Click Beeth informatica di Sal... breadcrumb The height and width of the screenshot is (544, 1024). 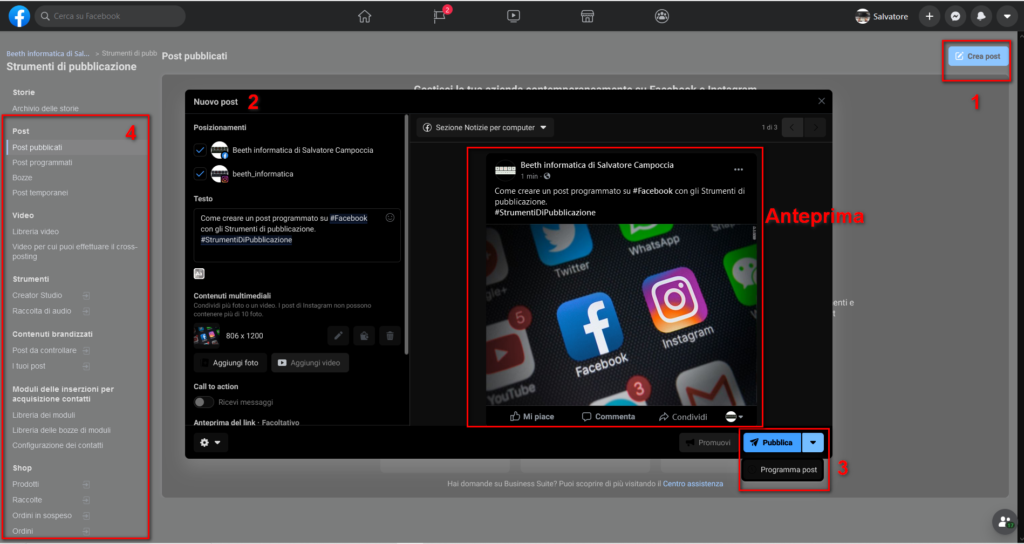[48, 54]
